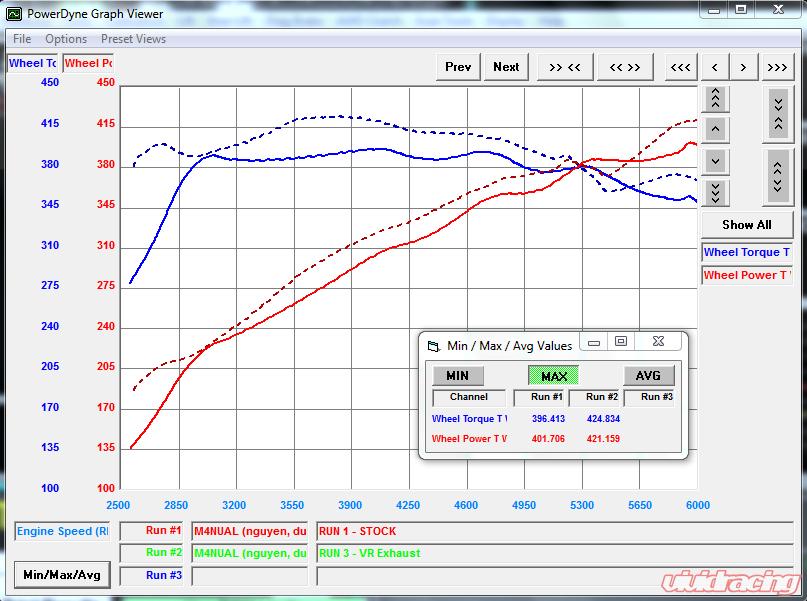The height and width of the screenshot is (601, 807).
Task: Click the single-step scroll-right '>' button
Action: 743,67
